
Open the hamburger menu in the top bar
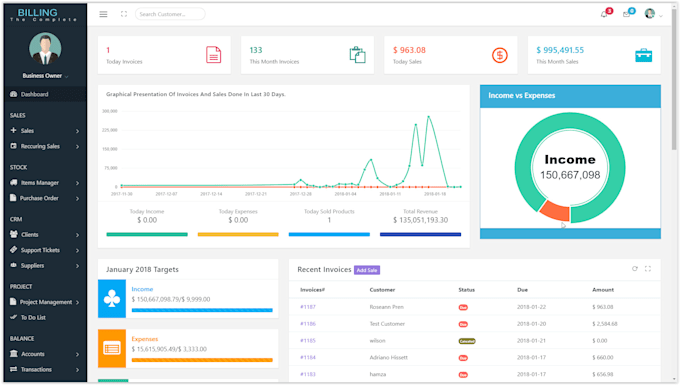103,14
